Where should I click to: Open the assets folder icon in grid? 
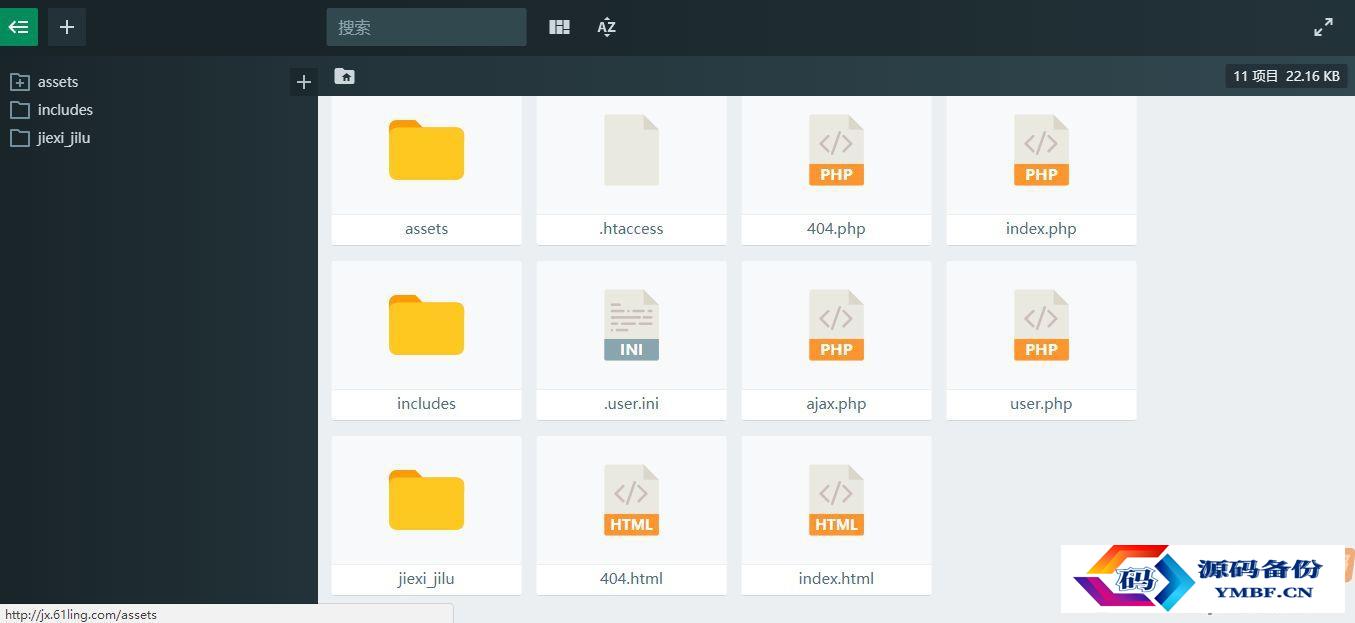click(426, 150)
